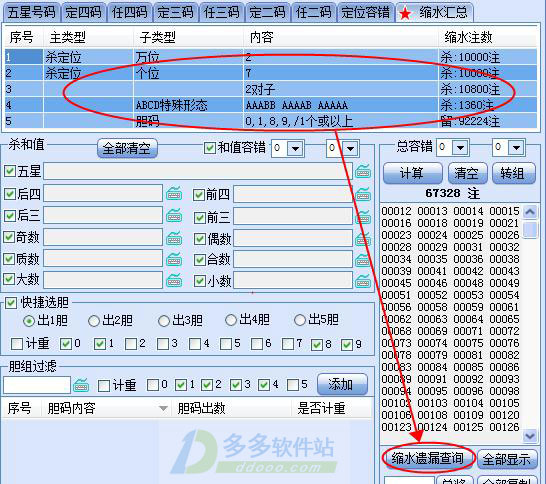This screenshot has width=546, height=484.
Task: Uncheck the 和值容错 checkbox
Action: [210, 148]
